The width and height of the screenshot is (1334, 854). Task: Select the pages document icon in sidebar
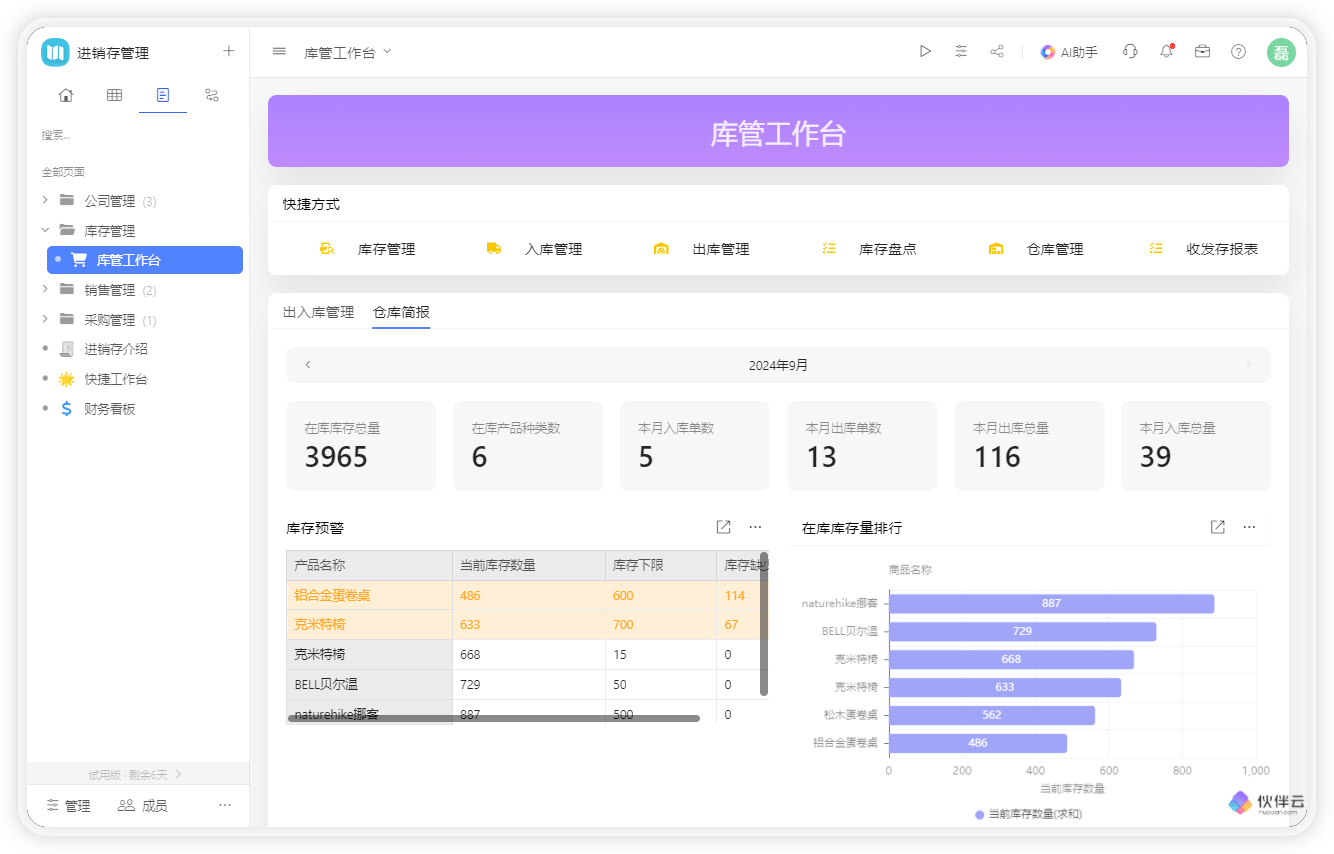pos(163,95)
